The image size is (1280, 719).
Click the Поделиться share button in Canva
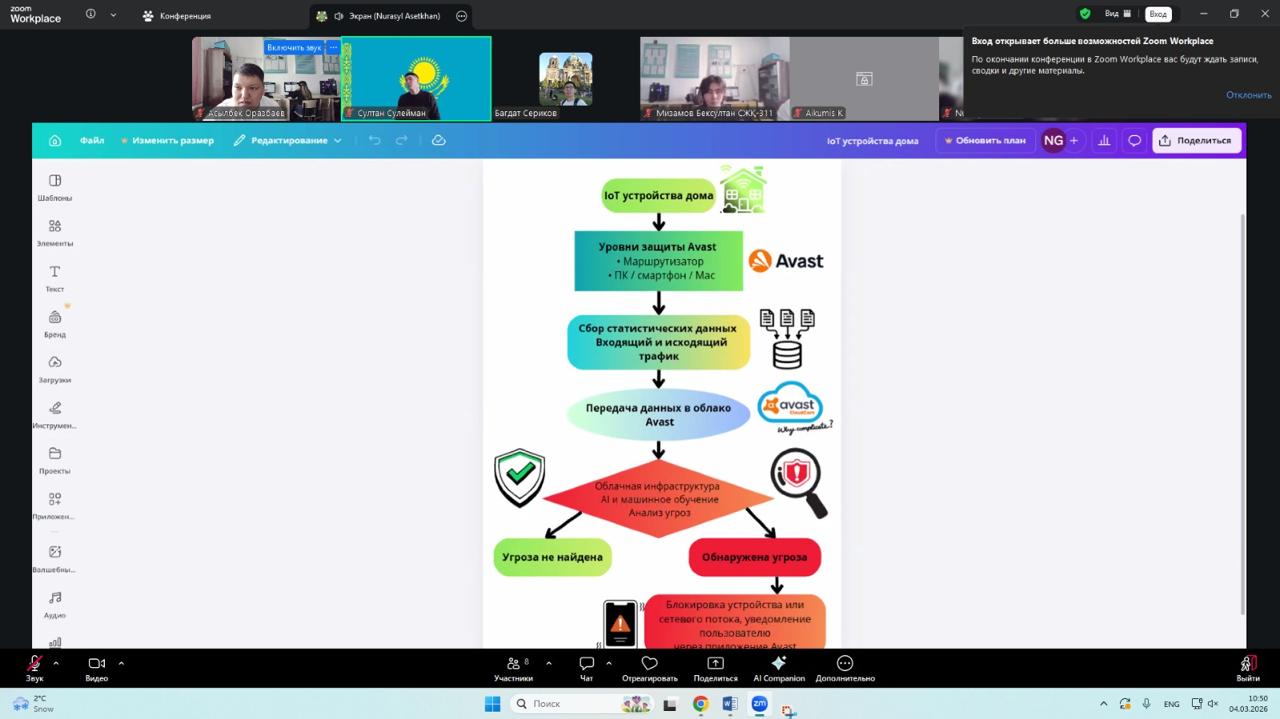point(1196,141)
